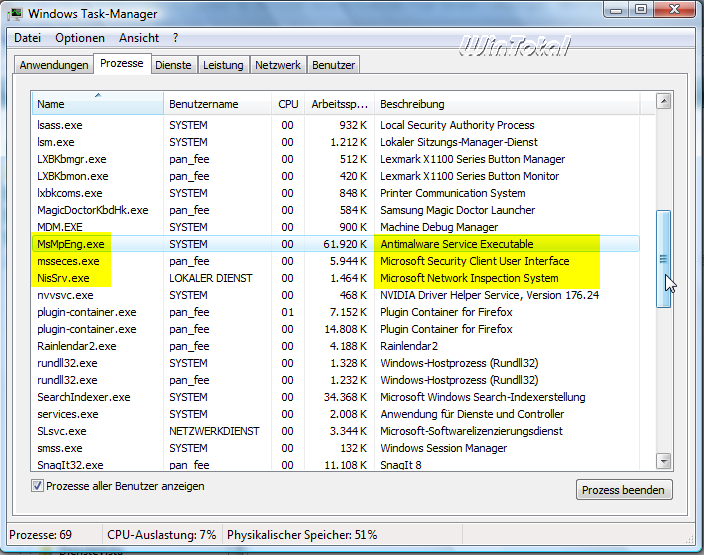
Task: Select plugin-container.exe using 14.808 K
Action: 336,330
